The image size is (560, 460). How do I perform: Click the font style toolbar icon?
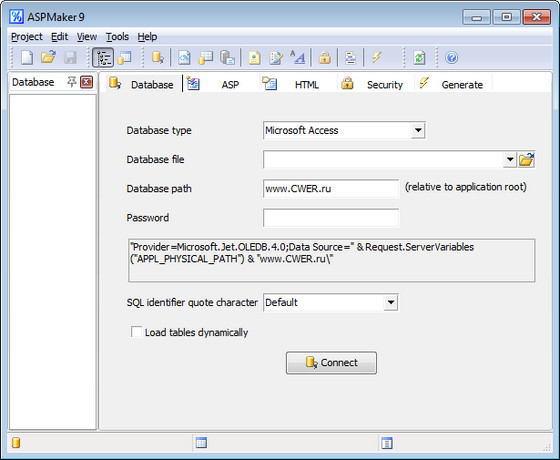(298, 58)
